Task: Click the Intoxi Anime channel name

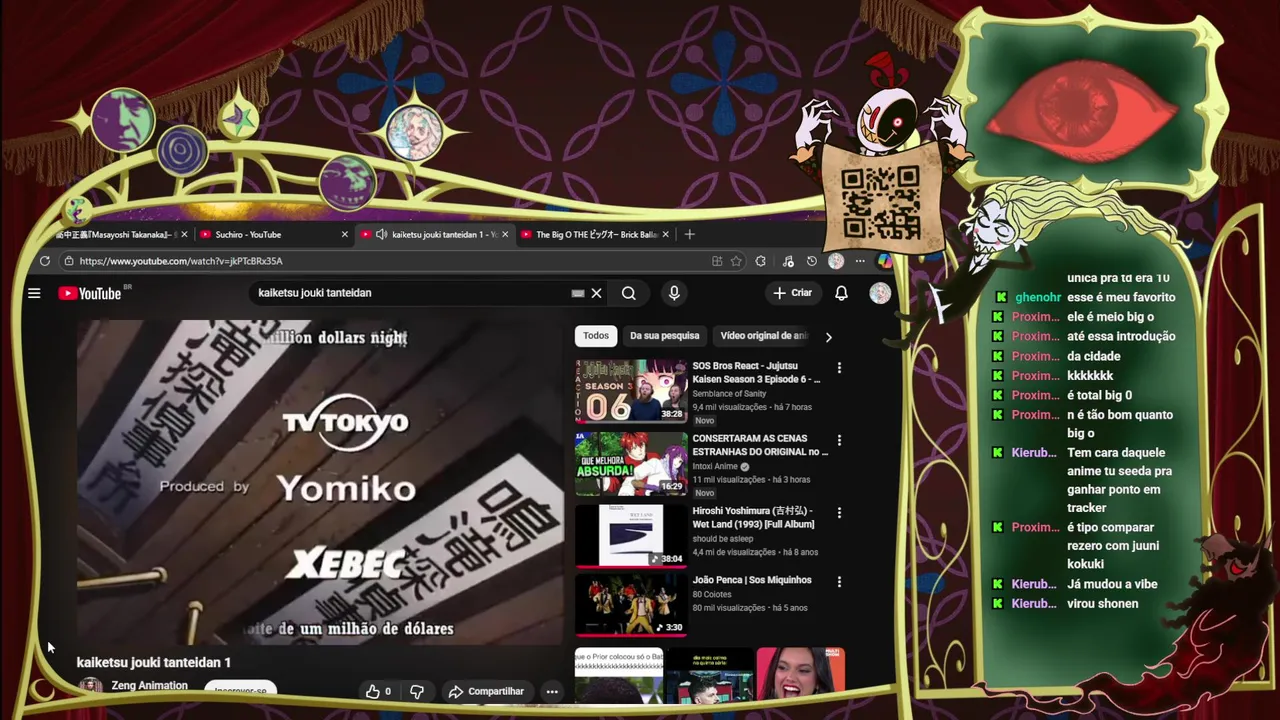Action: (715, 466)
